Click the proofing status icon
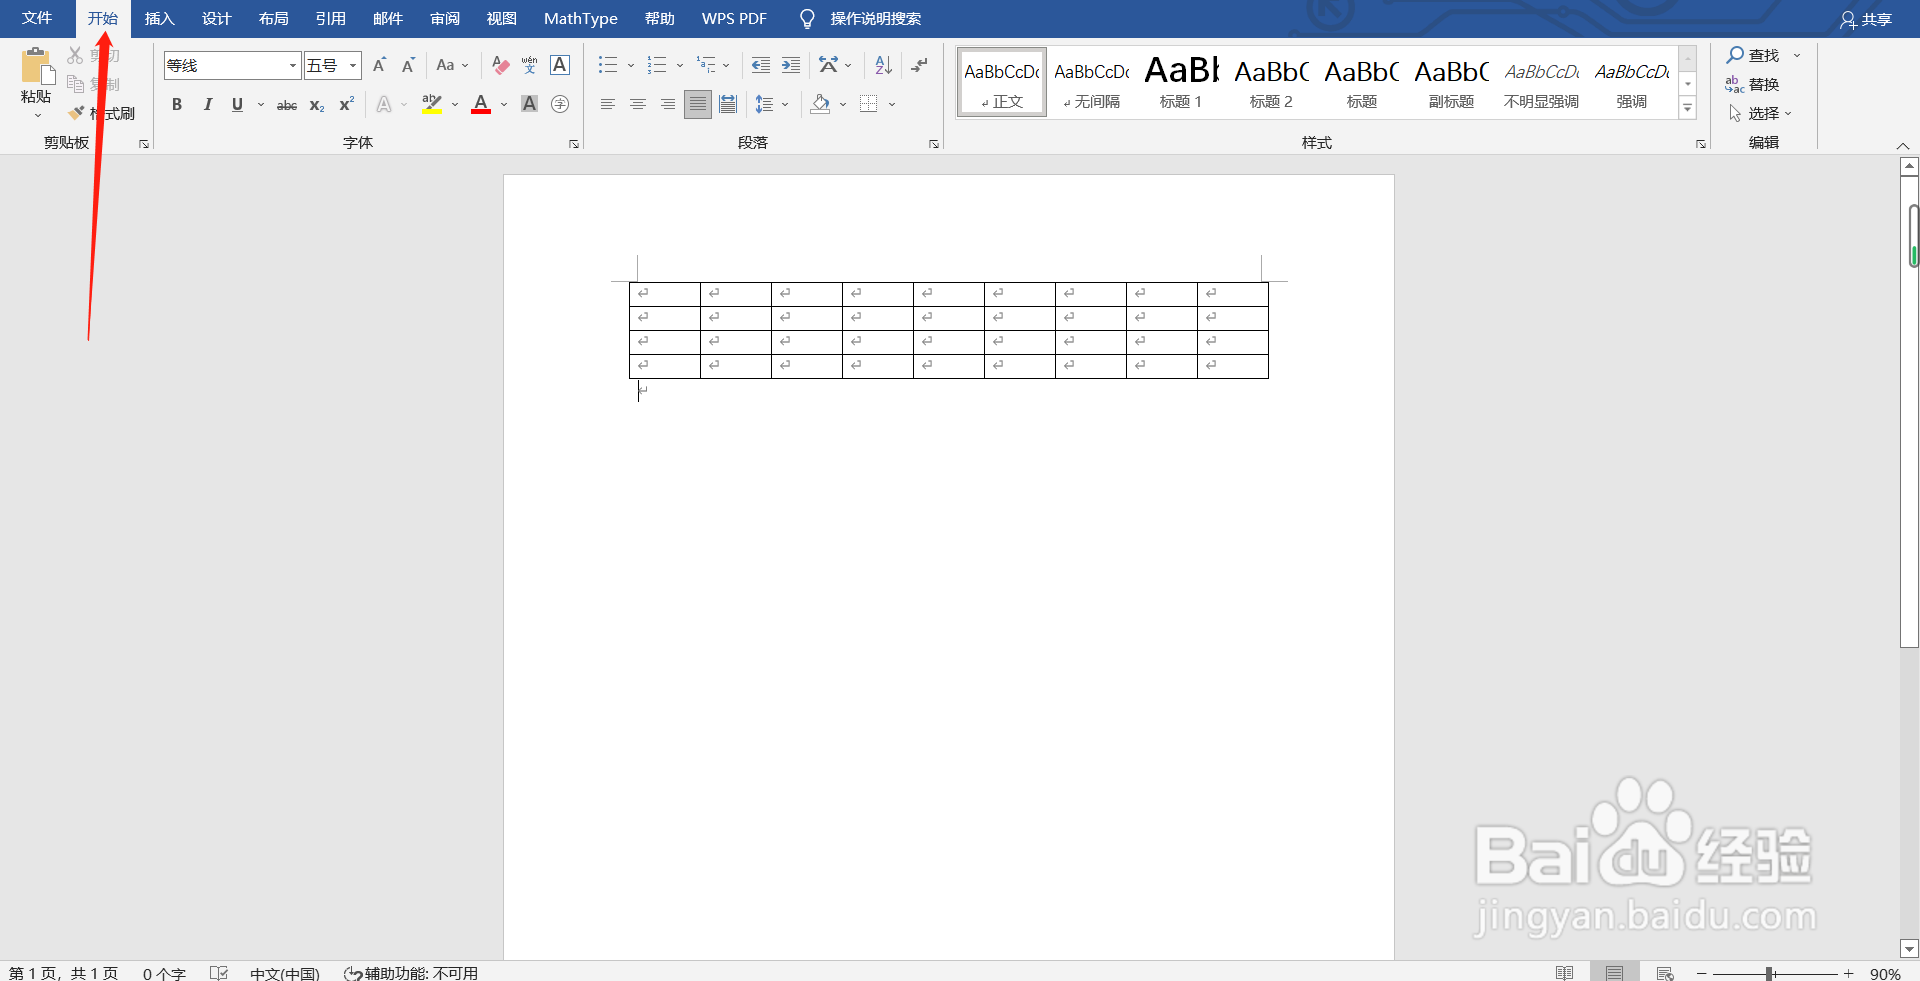The width and height of the screenshot is (1920, 981). click(x=219, y=973)
